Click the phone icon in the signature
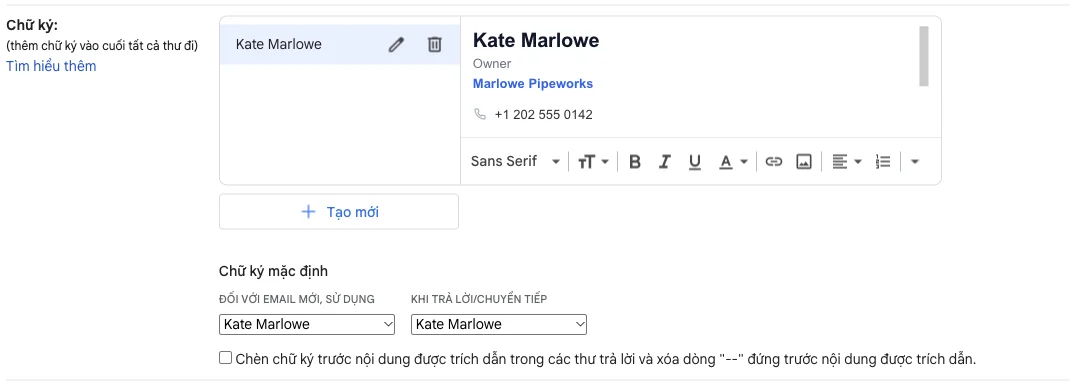1076x387 pixels. [480, 114]
